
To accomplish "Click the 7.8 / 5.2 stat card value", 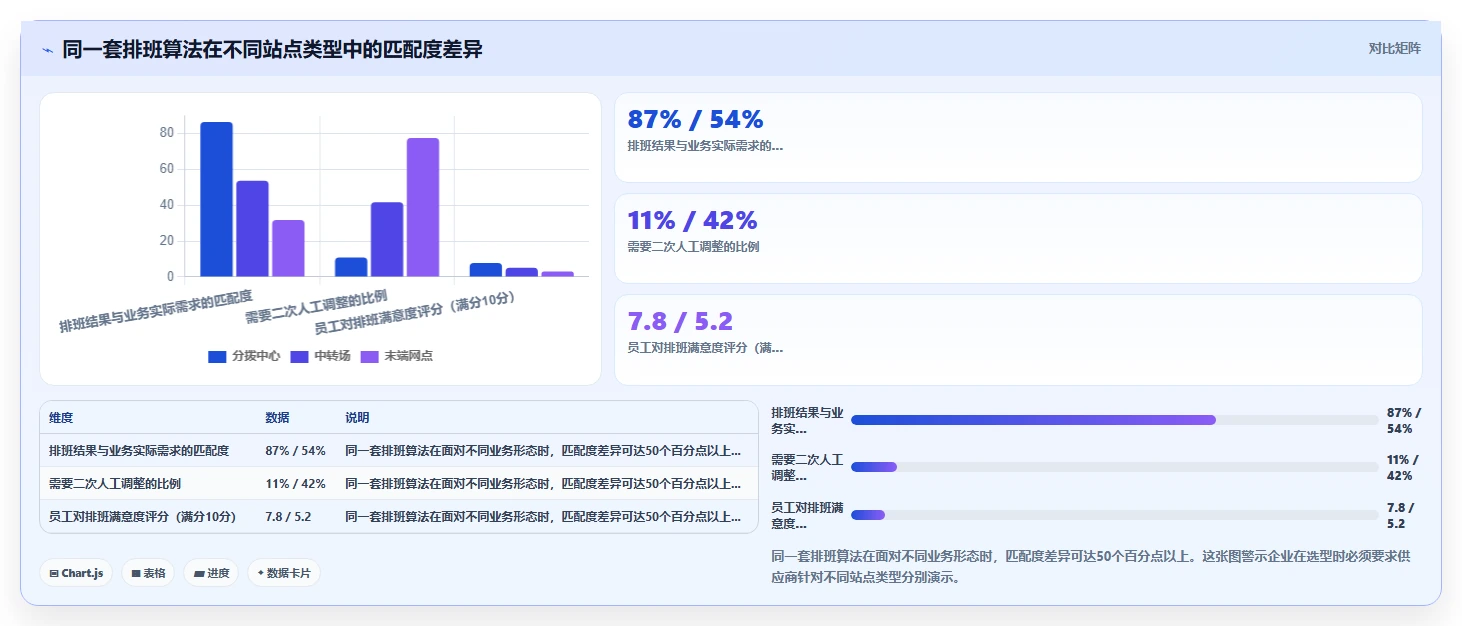I will (680, 321).
